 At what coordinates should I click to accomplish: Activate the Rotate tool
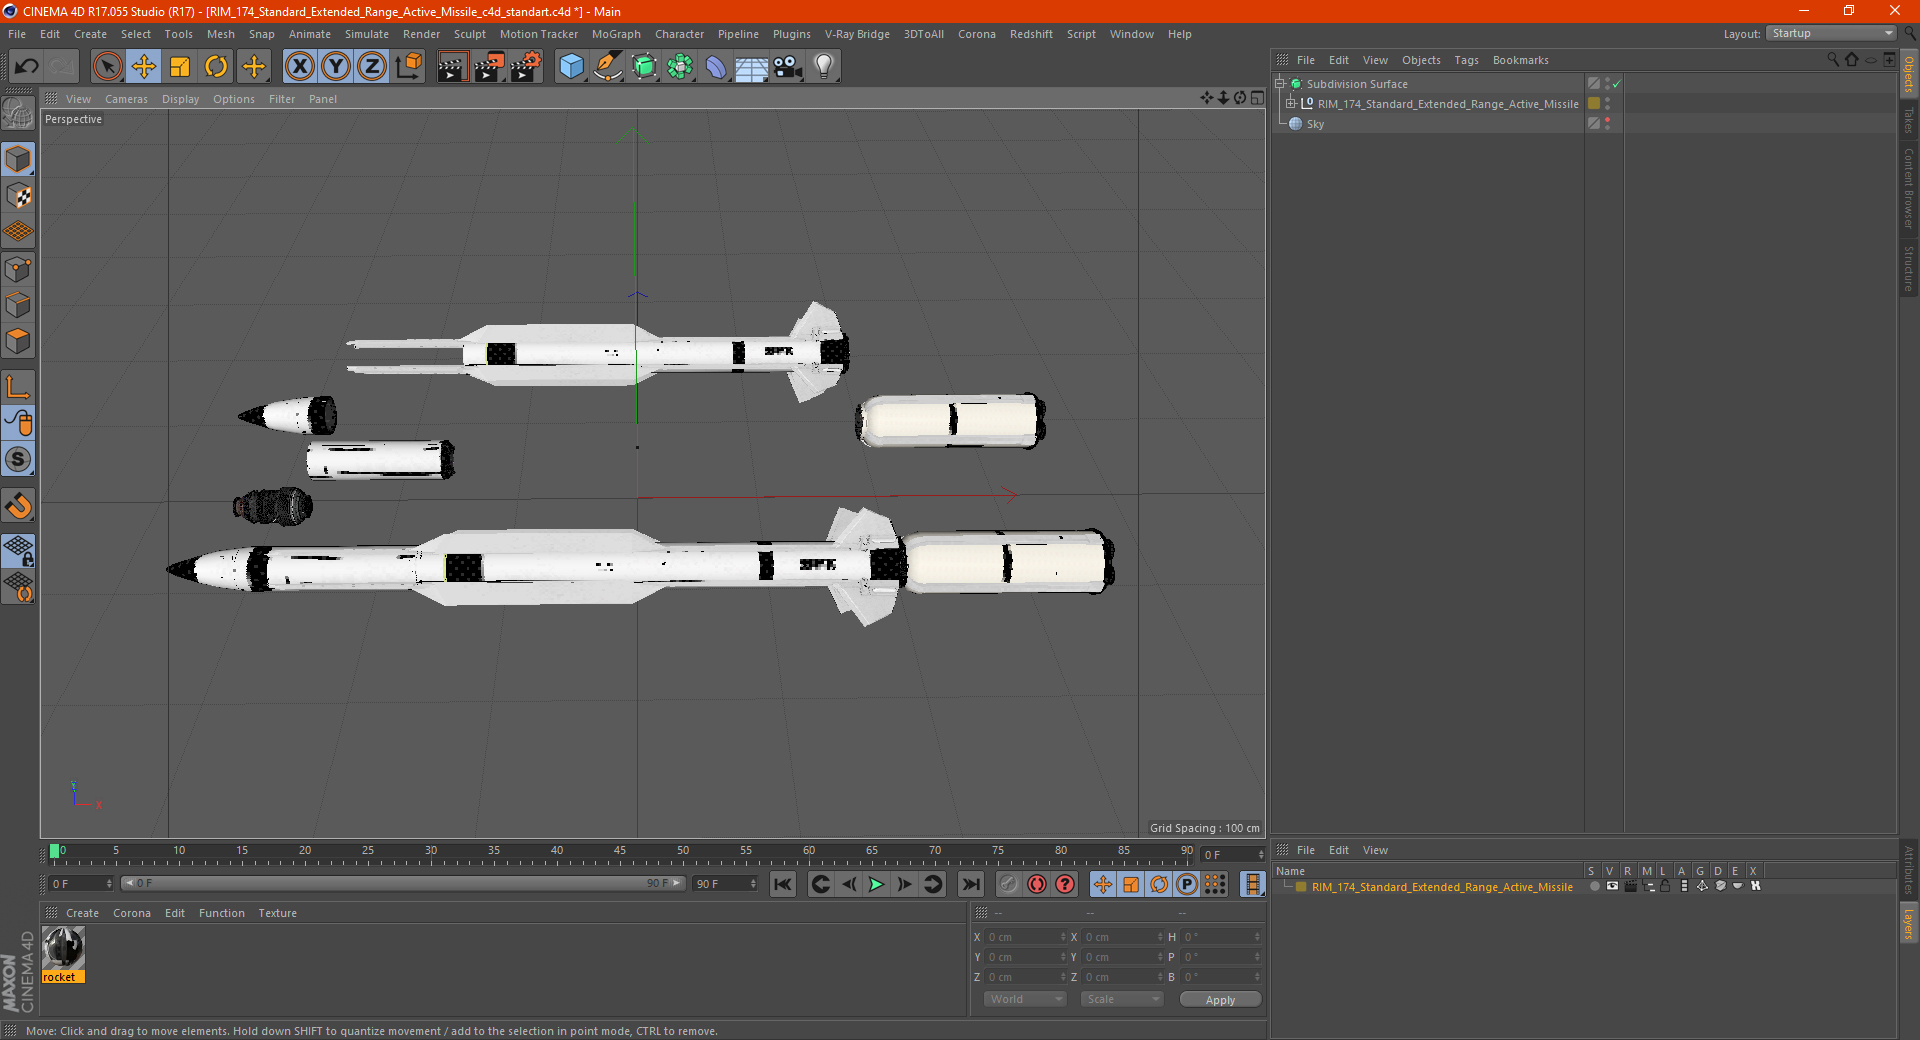(216, 66)
